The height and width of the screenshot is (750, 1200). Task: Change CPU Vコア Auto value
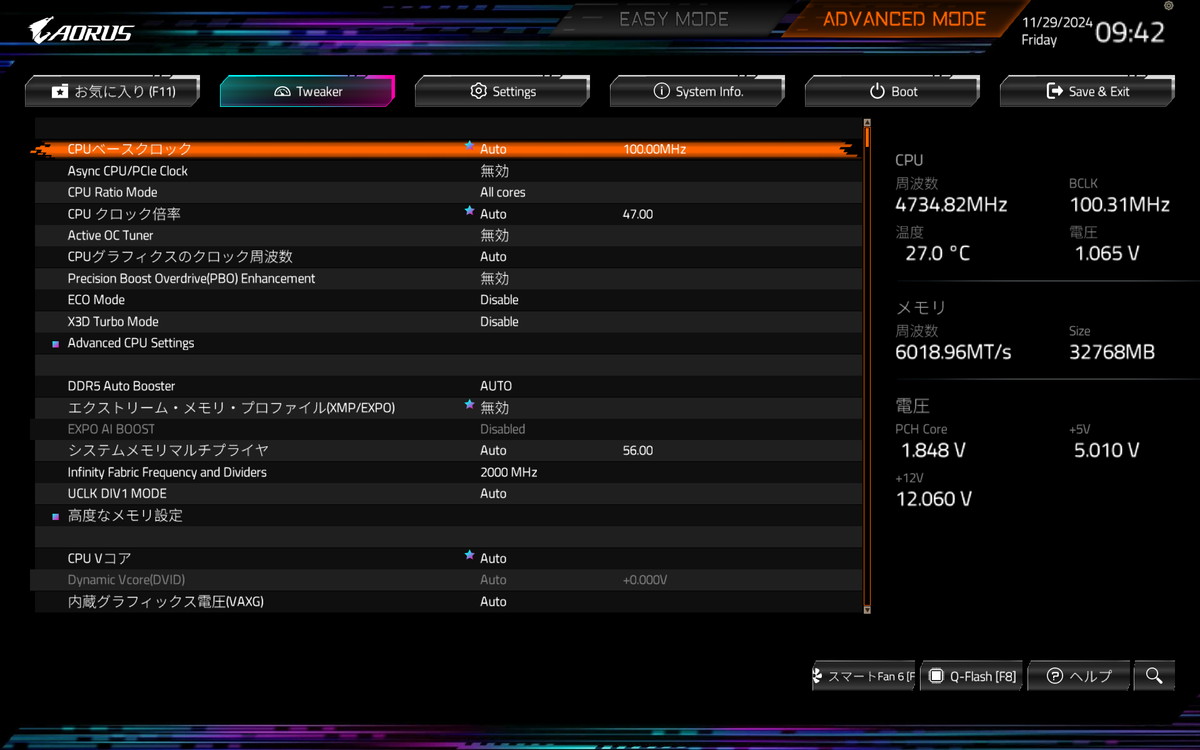click(x=493, y=558)
